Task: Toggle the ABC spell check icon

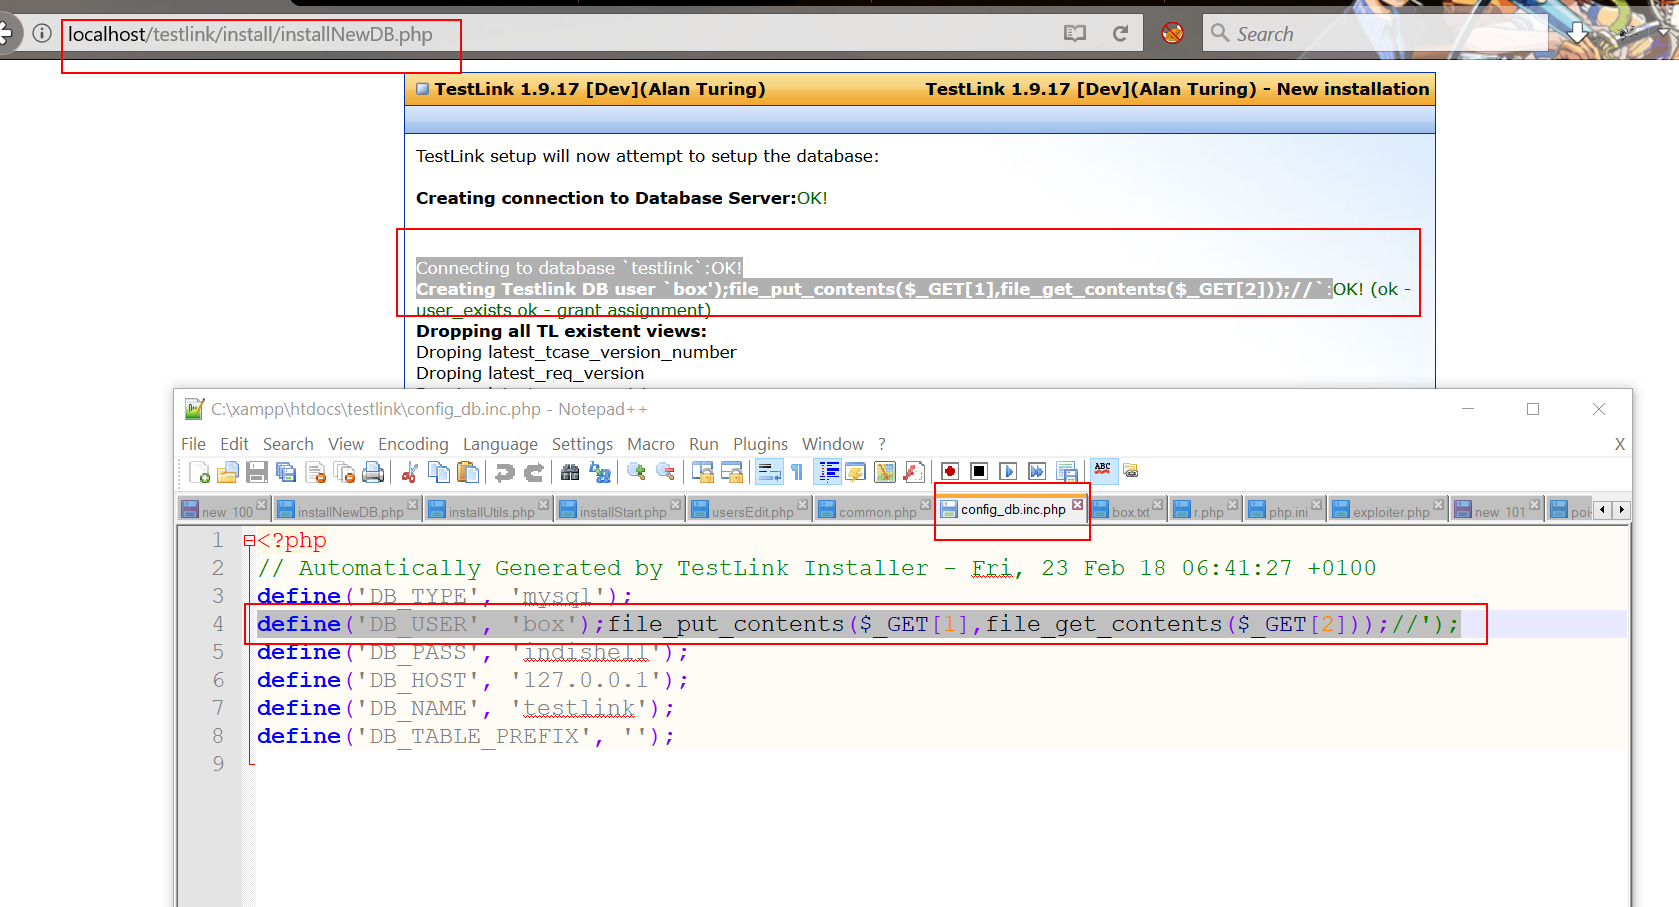Action: coord(1103,470)
